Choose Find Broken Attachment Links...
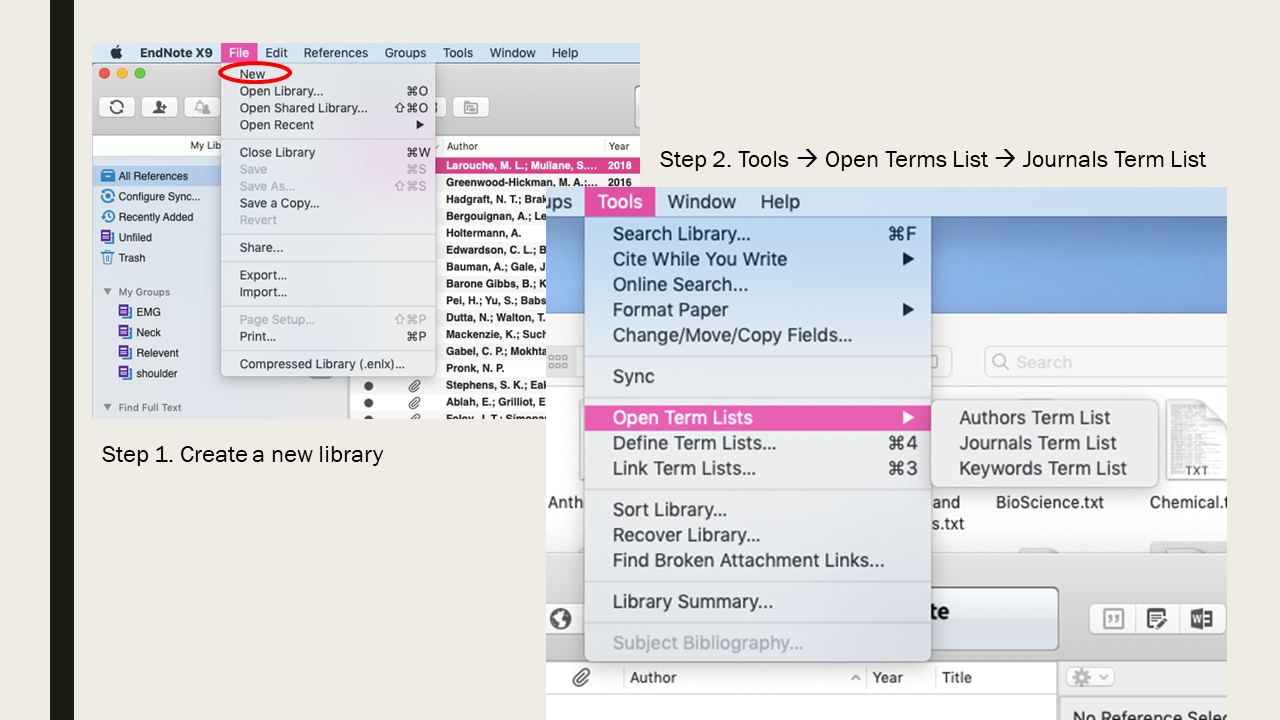The image size is (1280, 720). pos(758,561)
